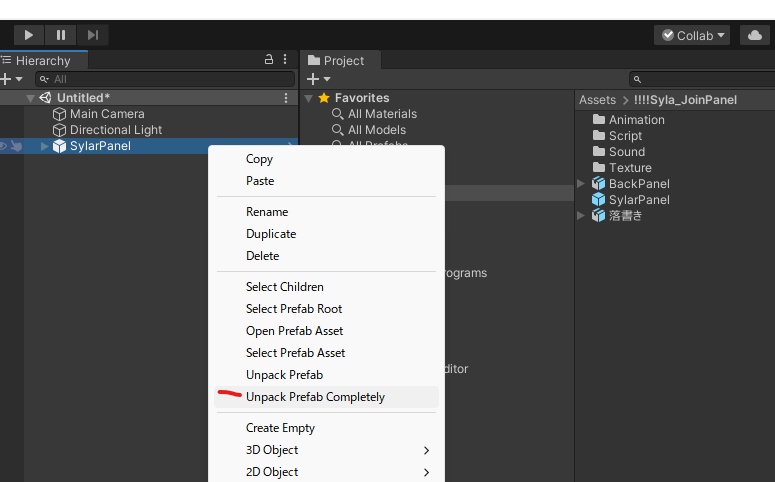Click the Assets breadcrumb link

[597, 100]
